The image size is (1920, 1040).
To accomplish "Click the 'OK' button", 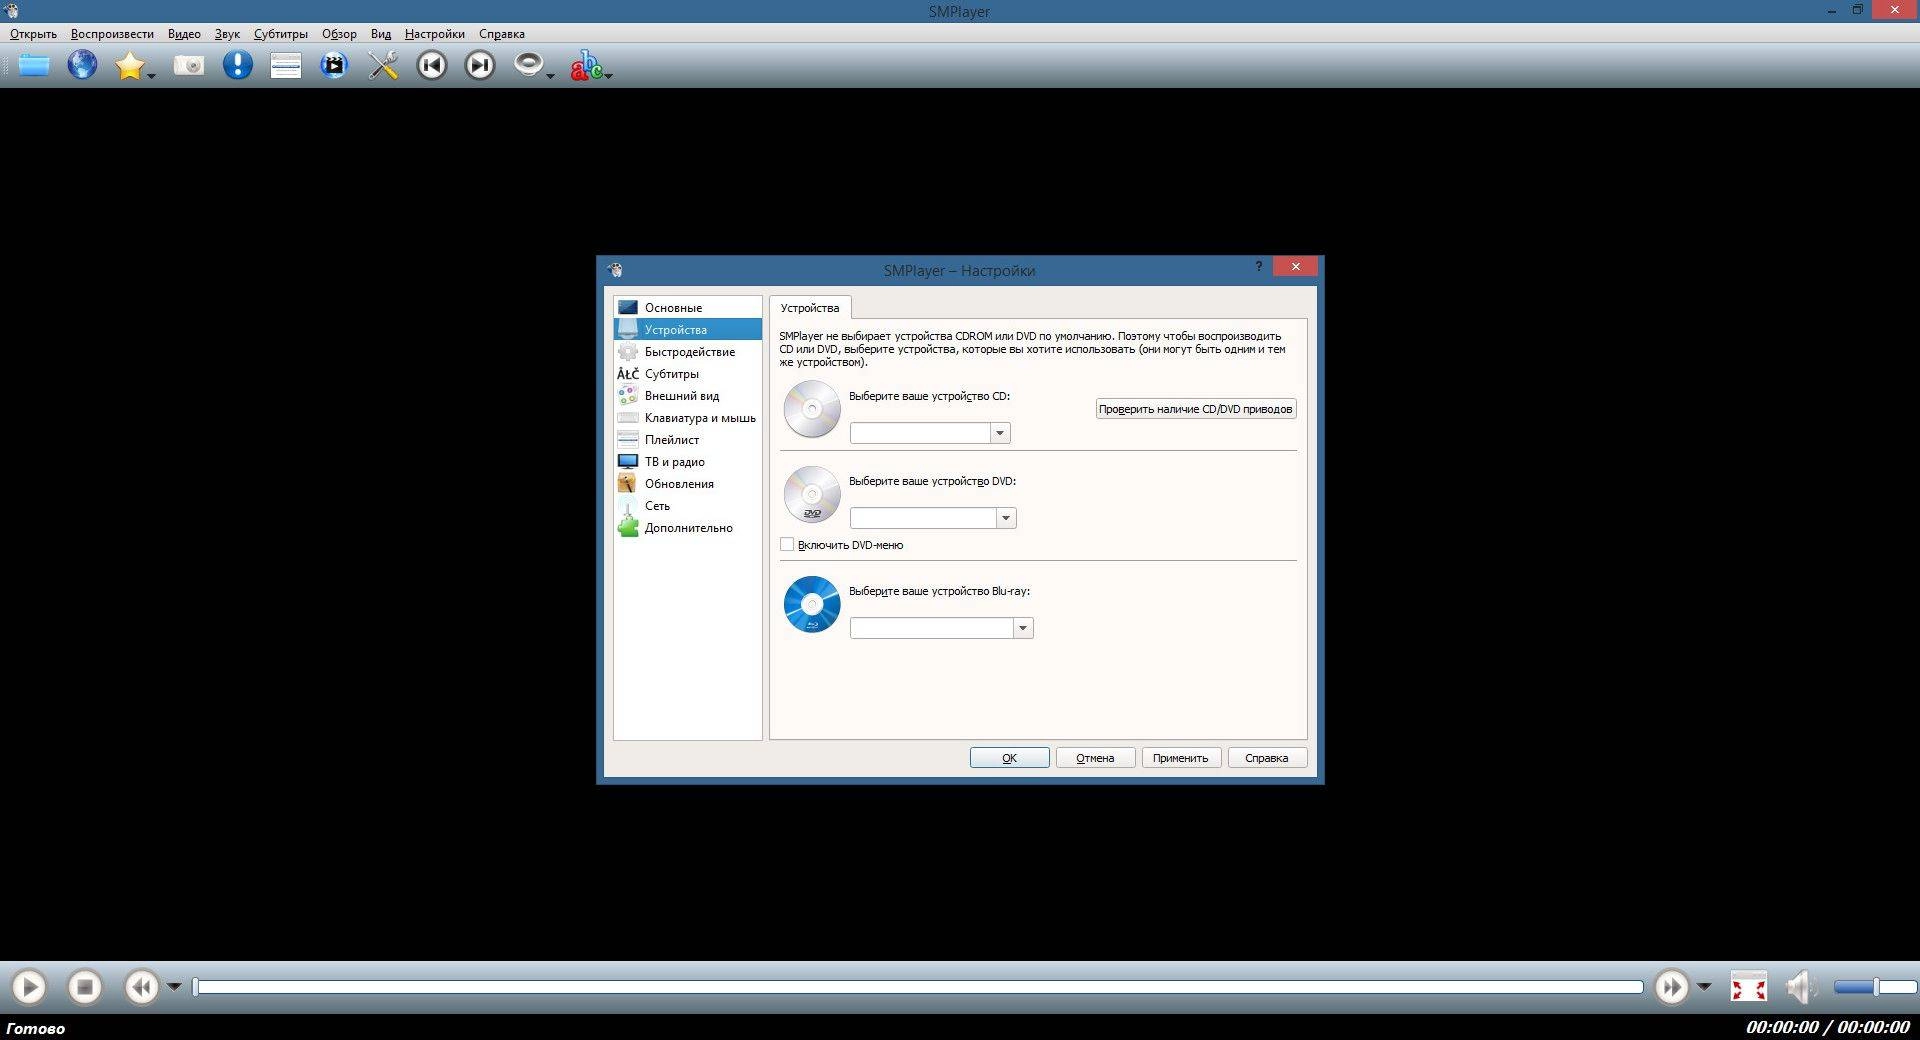I will [x=1010, y=758].
